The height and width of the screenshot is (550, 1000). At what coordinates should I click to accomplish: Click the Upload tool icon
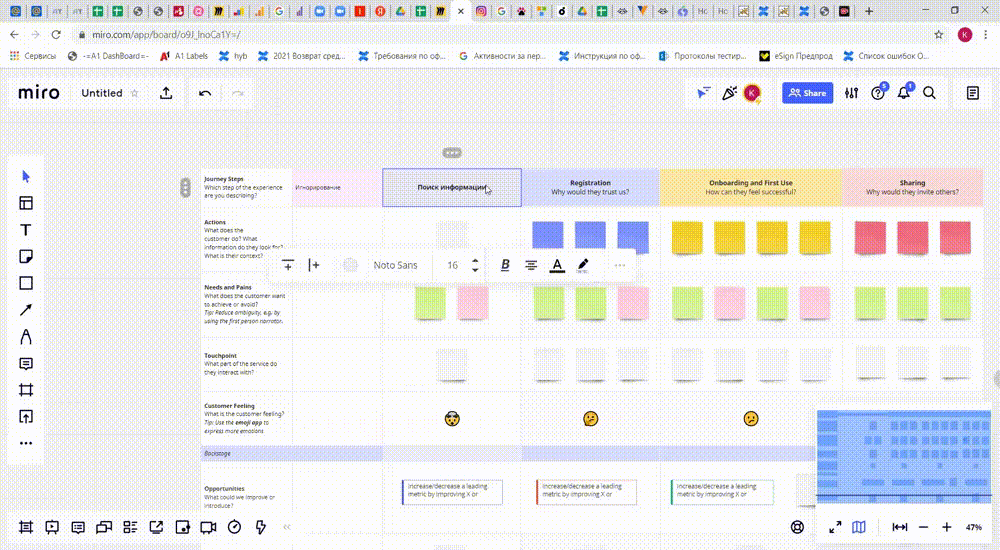[x=27, y=416]
